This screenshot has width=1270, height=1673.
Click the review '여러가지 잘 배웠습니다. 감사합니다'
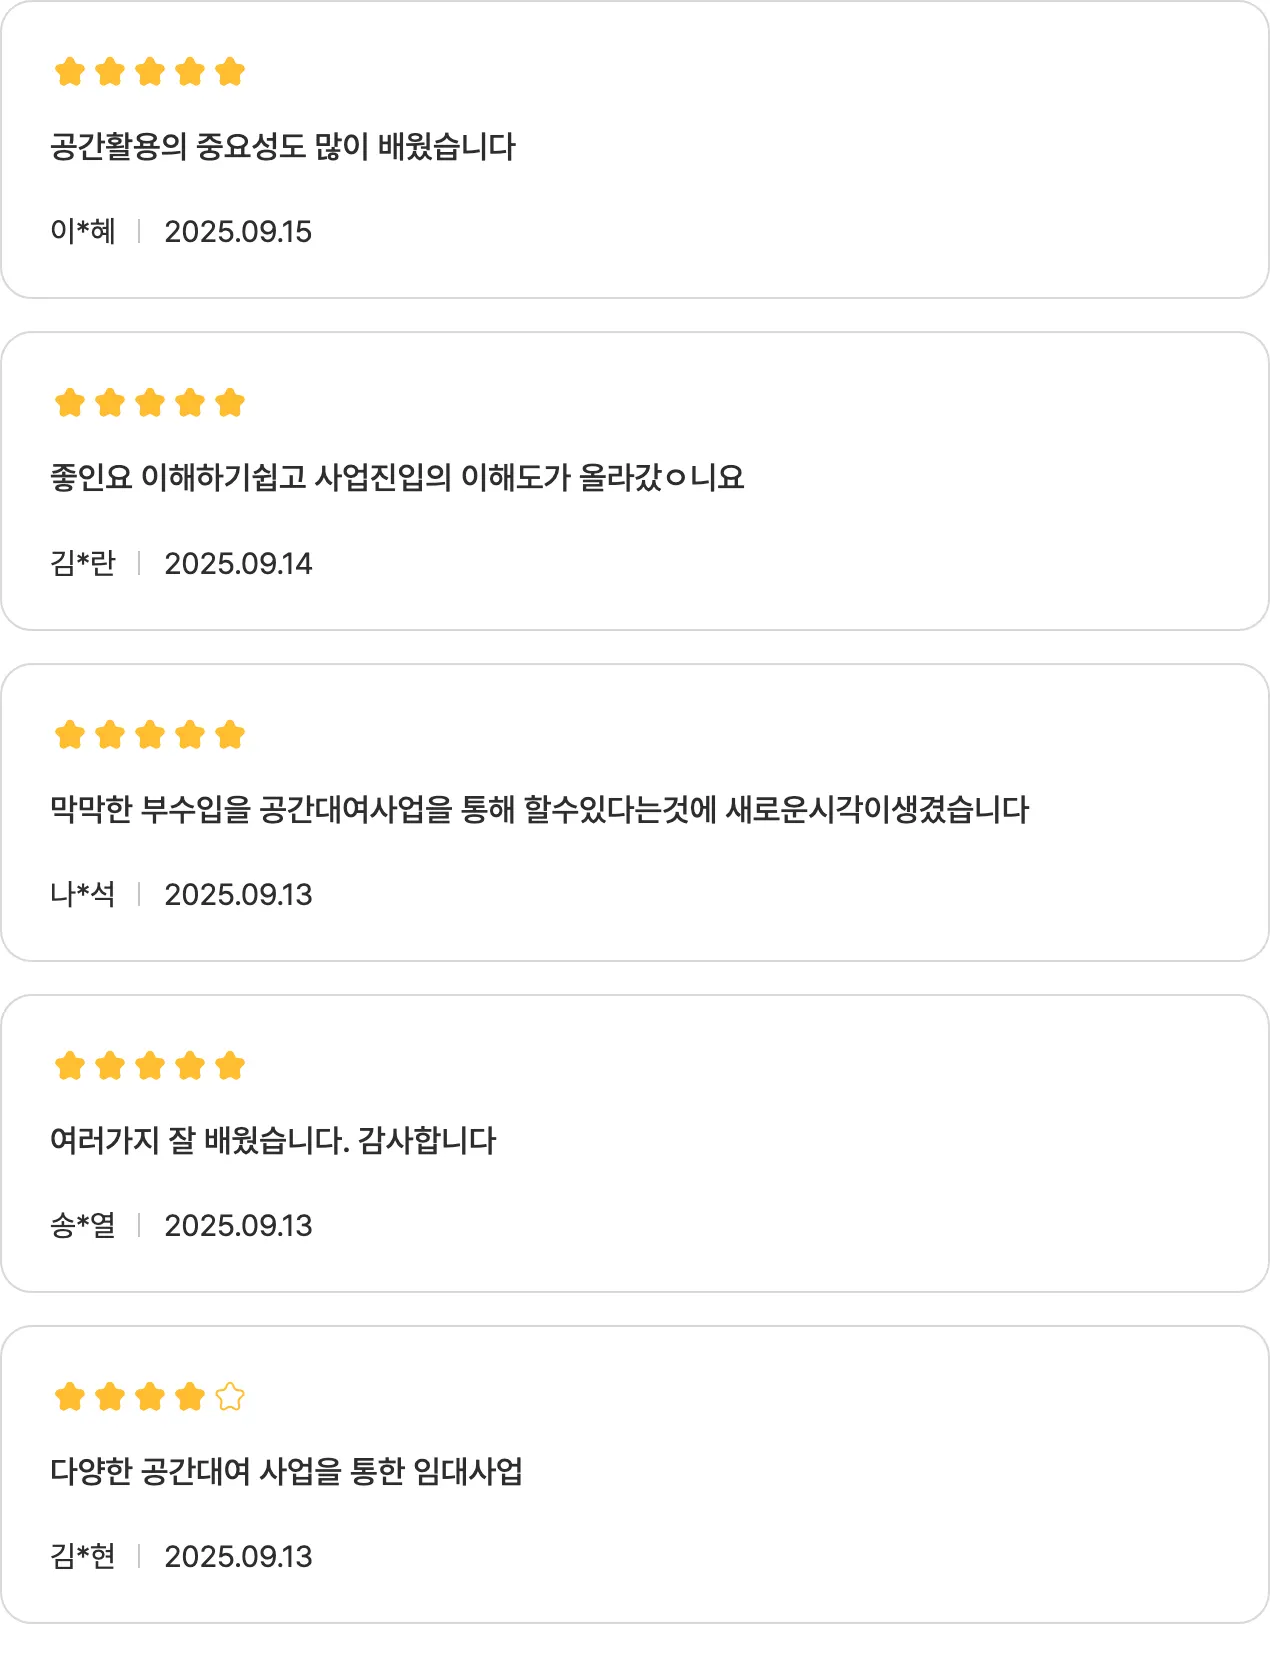[x=273, y=1140]
